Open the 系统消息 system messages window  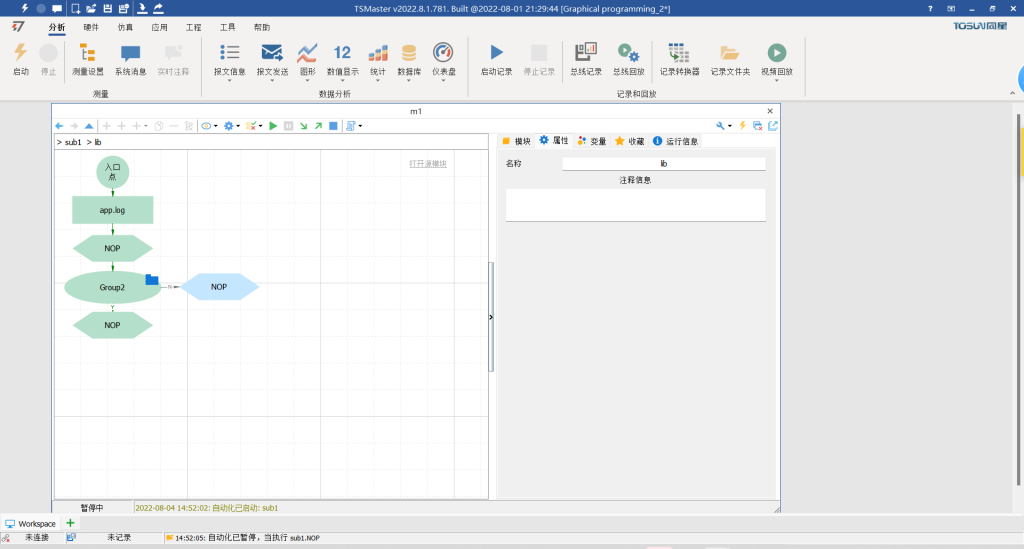(130, 53)
